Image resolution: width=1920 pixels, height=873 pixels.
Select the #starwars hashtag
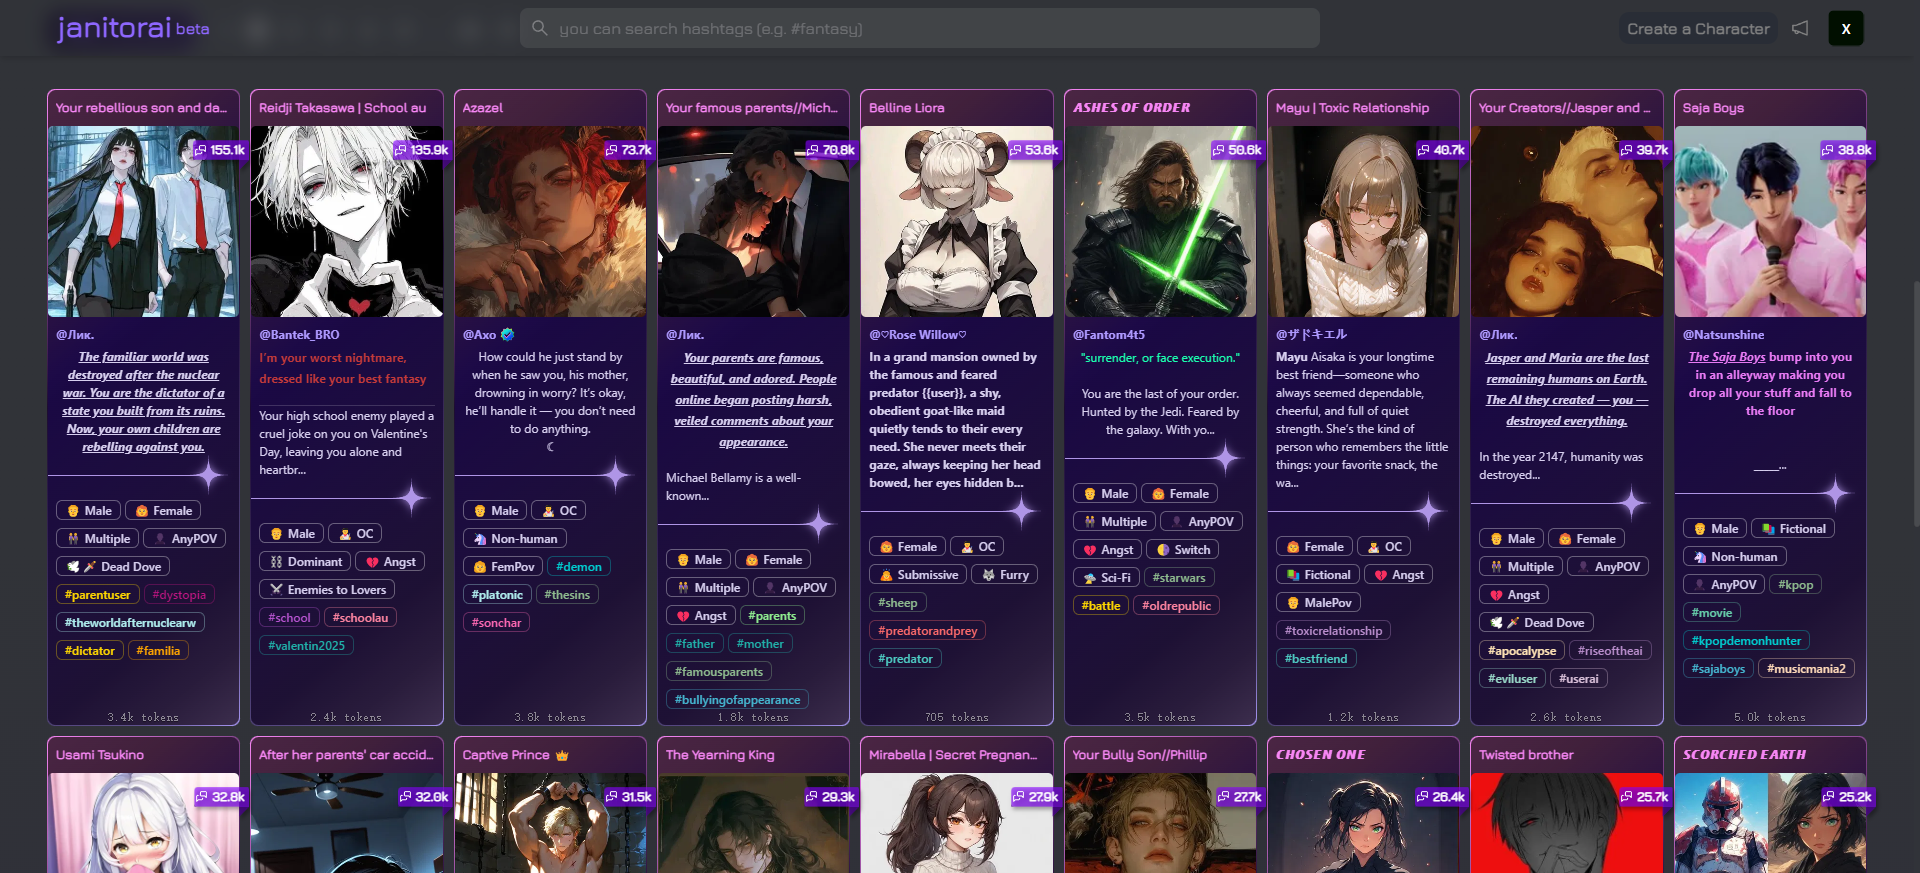coord(1179,578)
